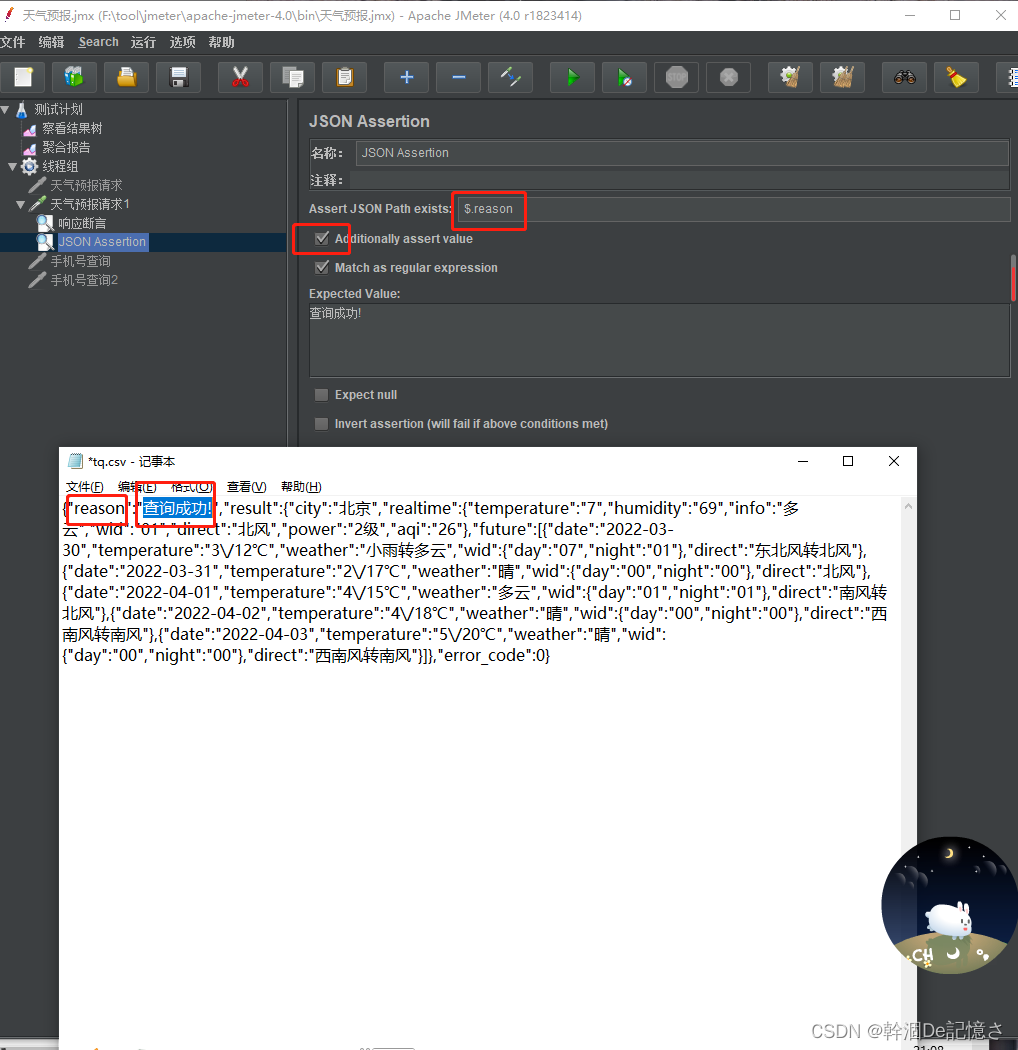The width and height of the screenshot is (1018, 1050).
Task: Click the Stop test icon
Action: 676,77
